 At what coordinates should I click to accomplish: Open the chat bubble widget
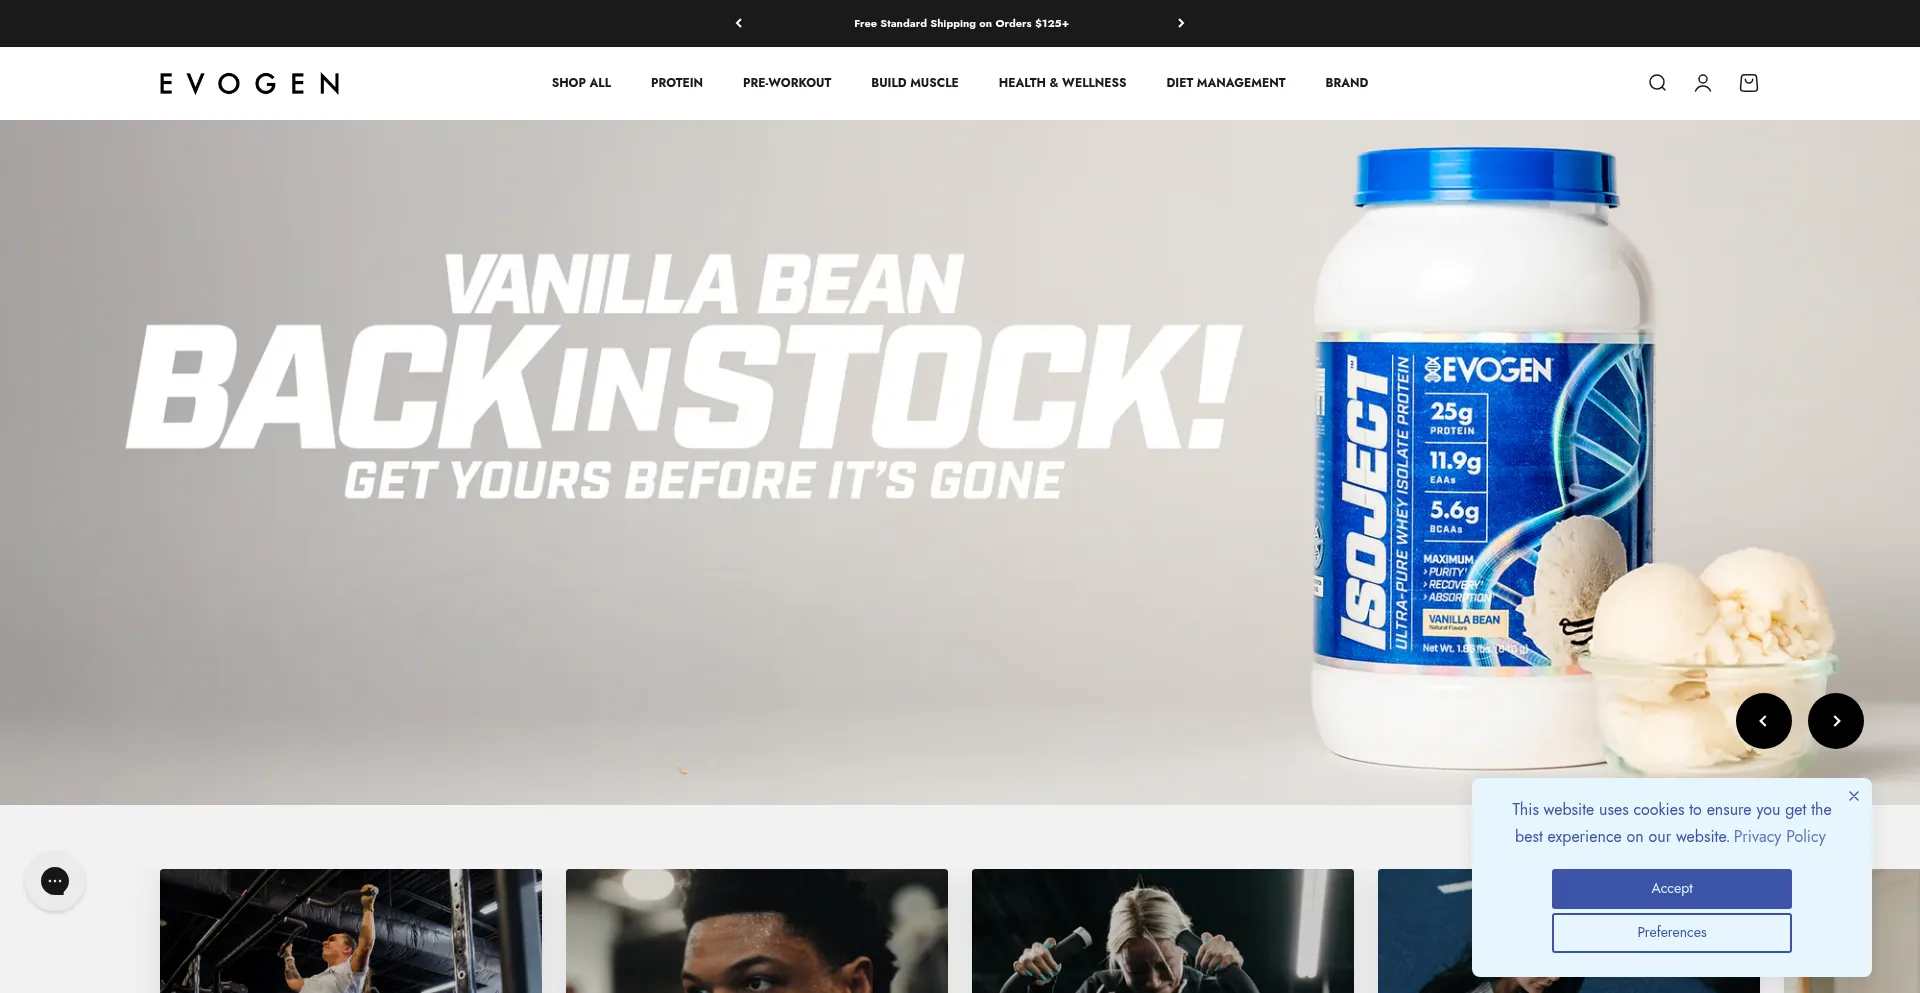tap(55, 881)
